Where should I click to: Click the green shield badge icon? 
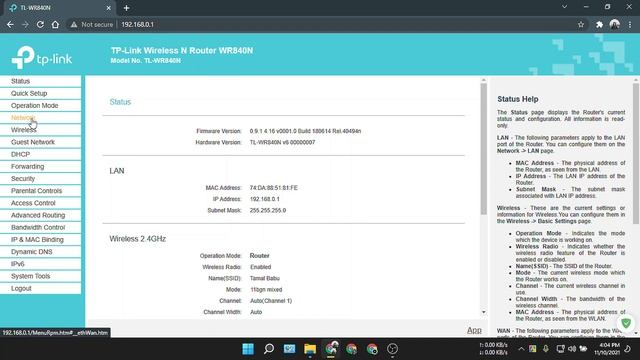[x=626, y=323]
